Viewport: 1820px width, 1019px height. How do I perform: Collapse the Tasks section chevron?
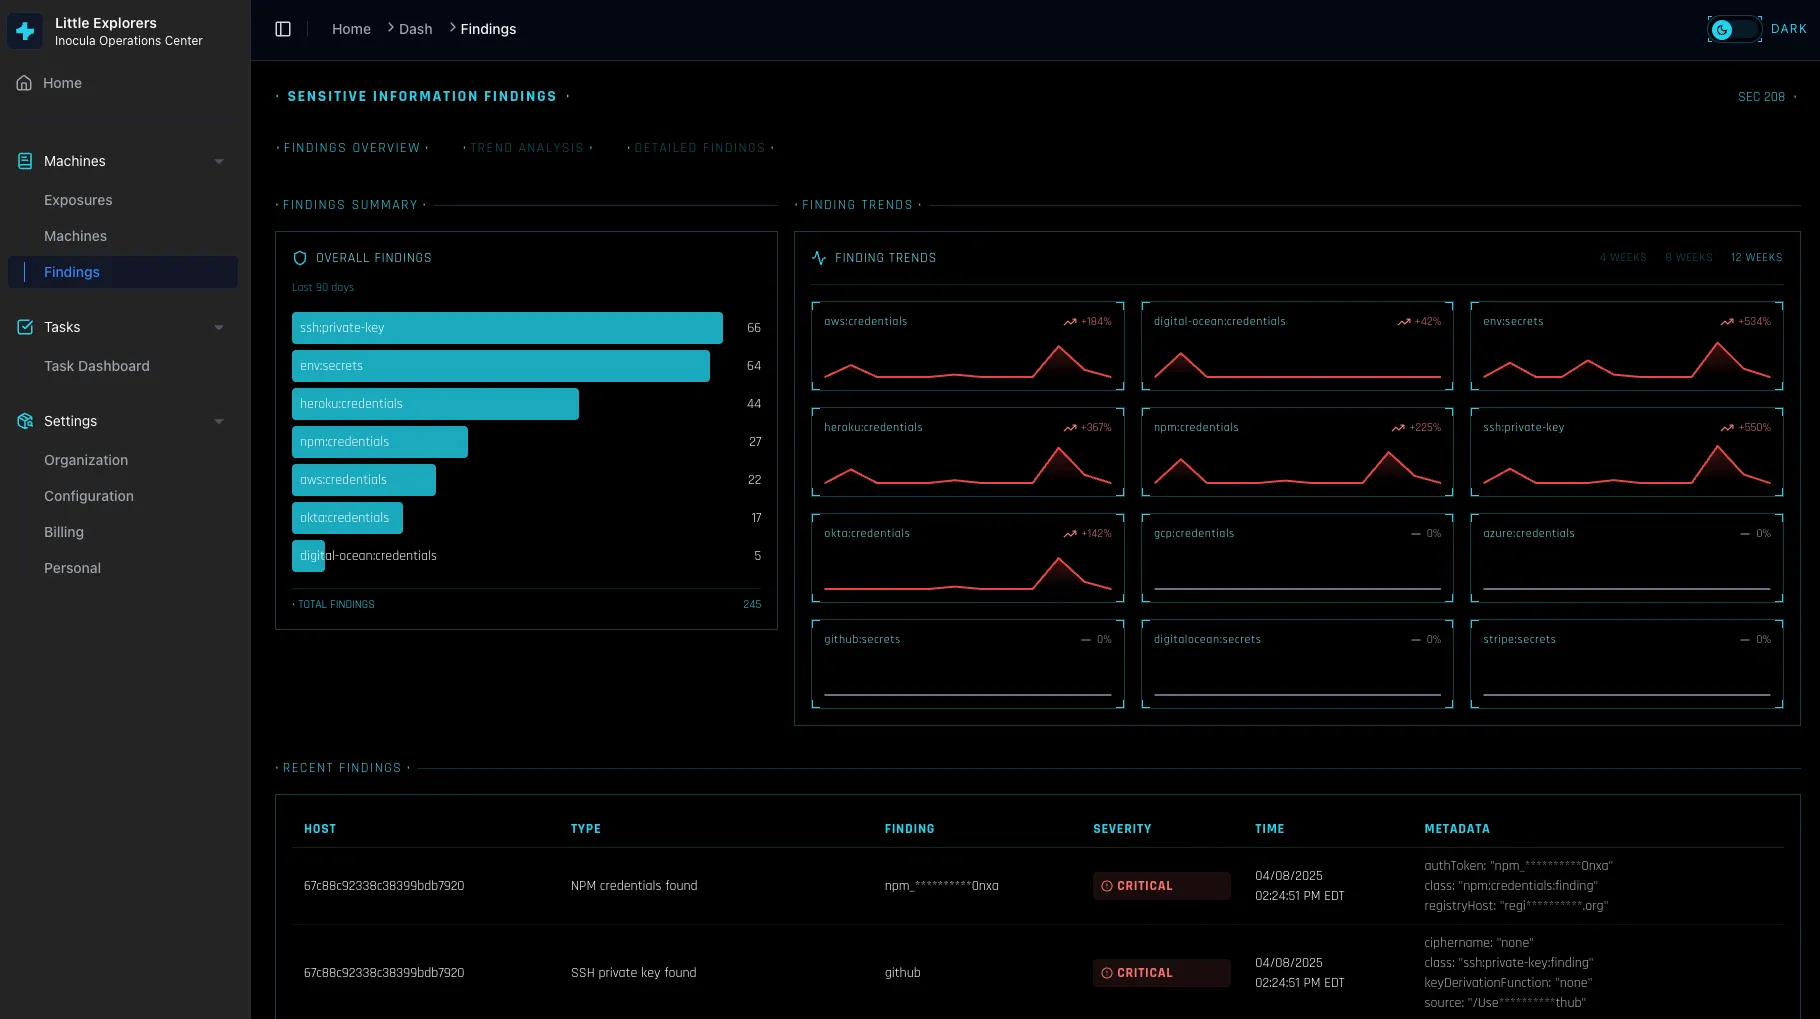pyautogui.click(x=219, y=327)
